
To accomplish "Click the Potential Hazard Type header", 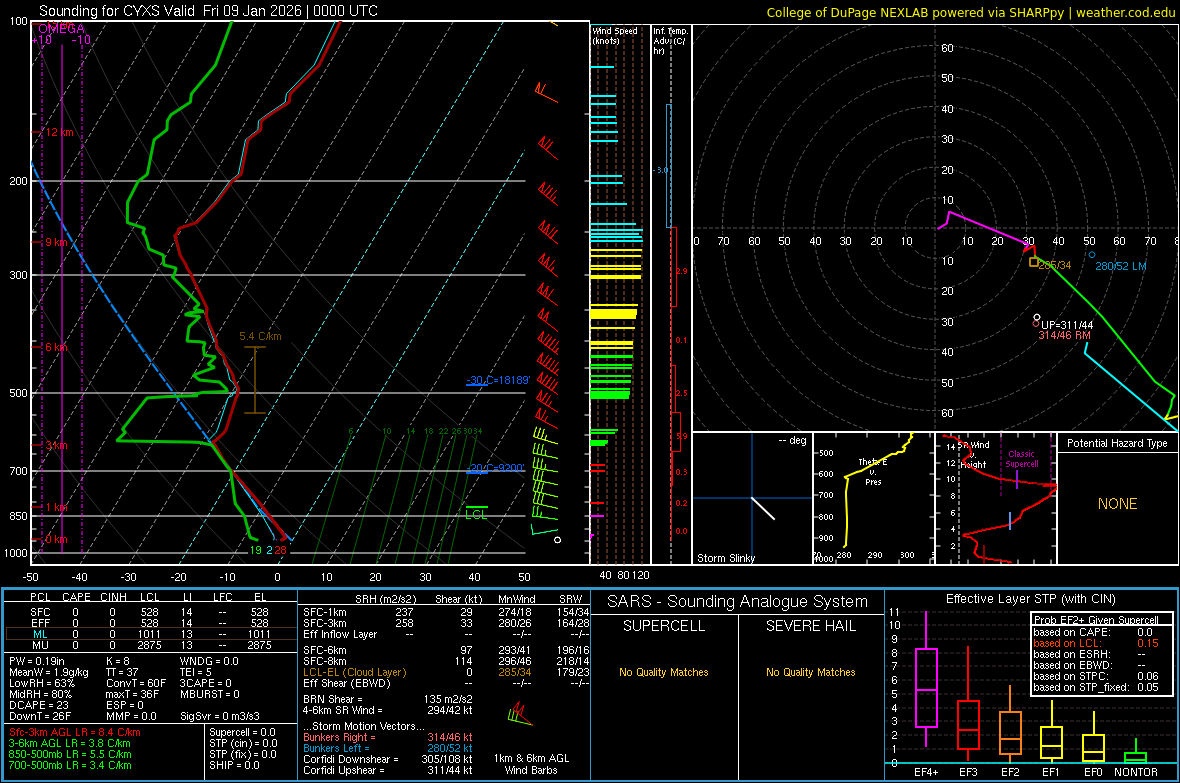I will click(1117, 443).
